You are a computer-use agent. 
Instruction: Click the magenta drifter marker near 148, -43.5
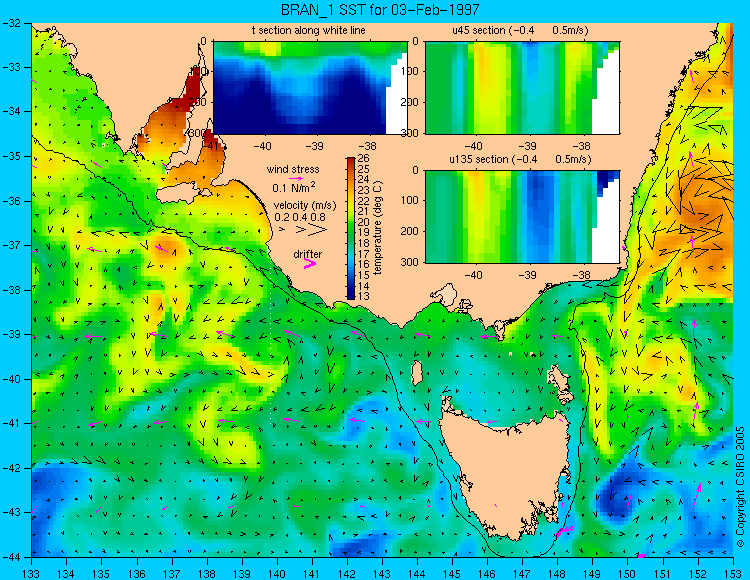click(563, 530)
